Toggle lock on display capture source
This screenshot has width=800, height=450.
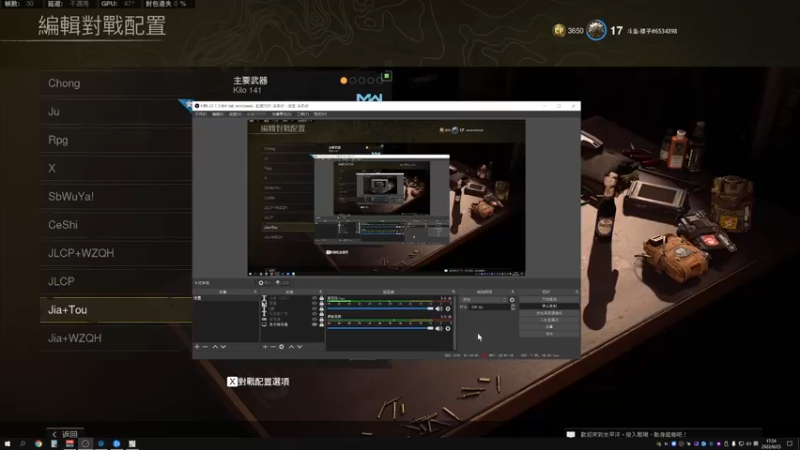321,324
